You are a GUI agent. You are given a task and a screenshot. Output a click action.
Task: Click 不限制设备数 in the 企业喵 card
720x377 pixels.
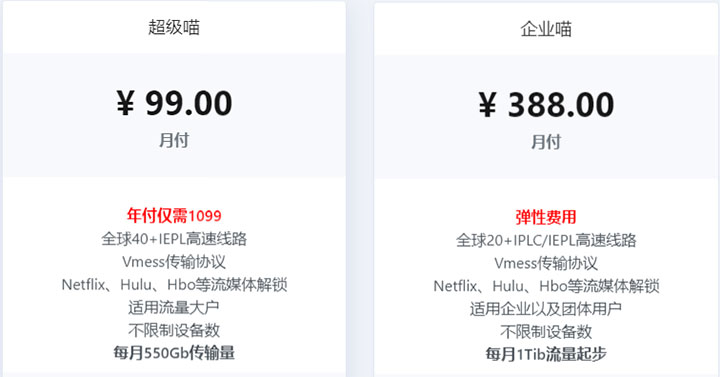546,332
